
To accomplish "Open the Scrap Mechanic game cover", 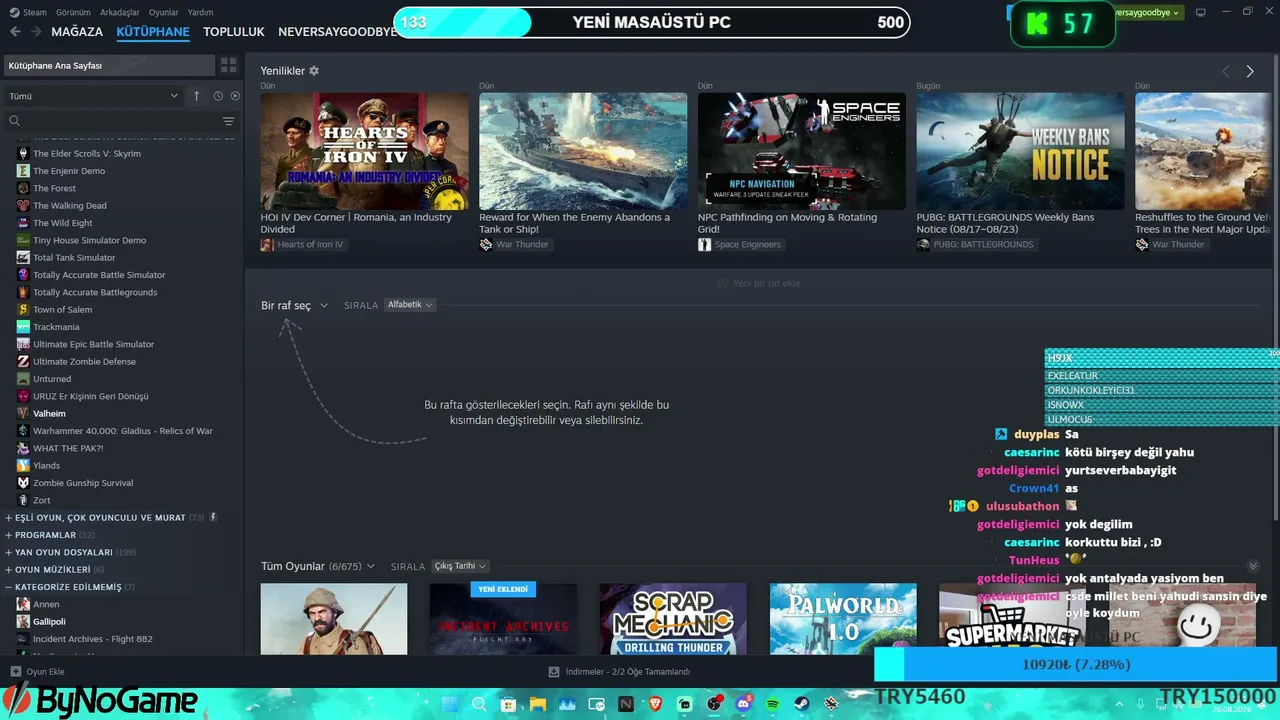I will tap(673, 619).
